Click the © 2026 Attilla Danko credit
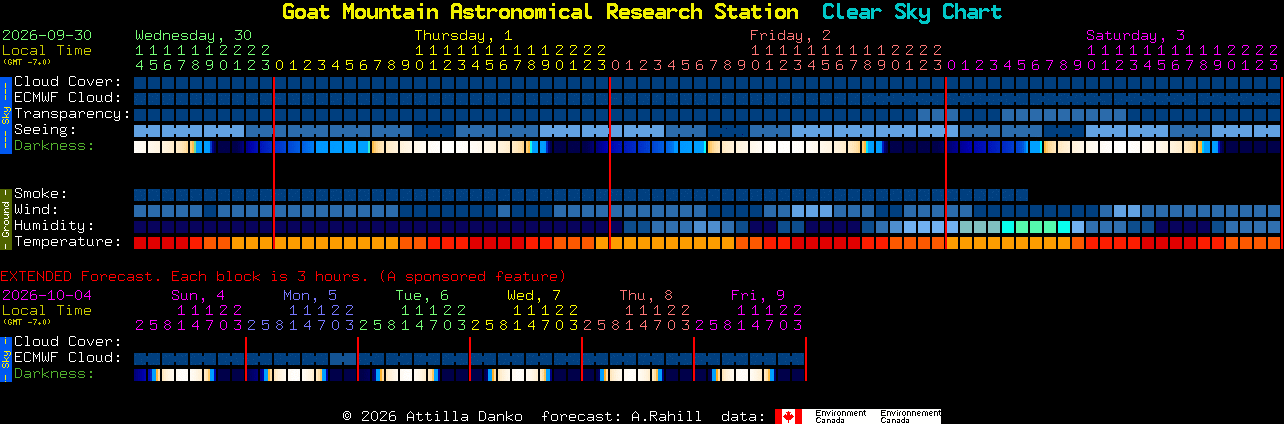 [432, 416]
